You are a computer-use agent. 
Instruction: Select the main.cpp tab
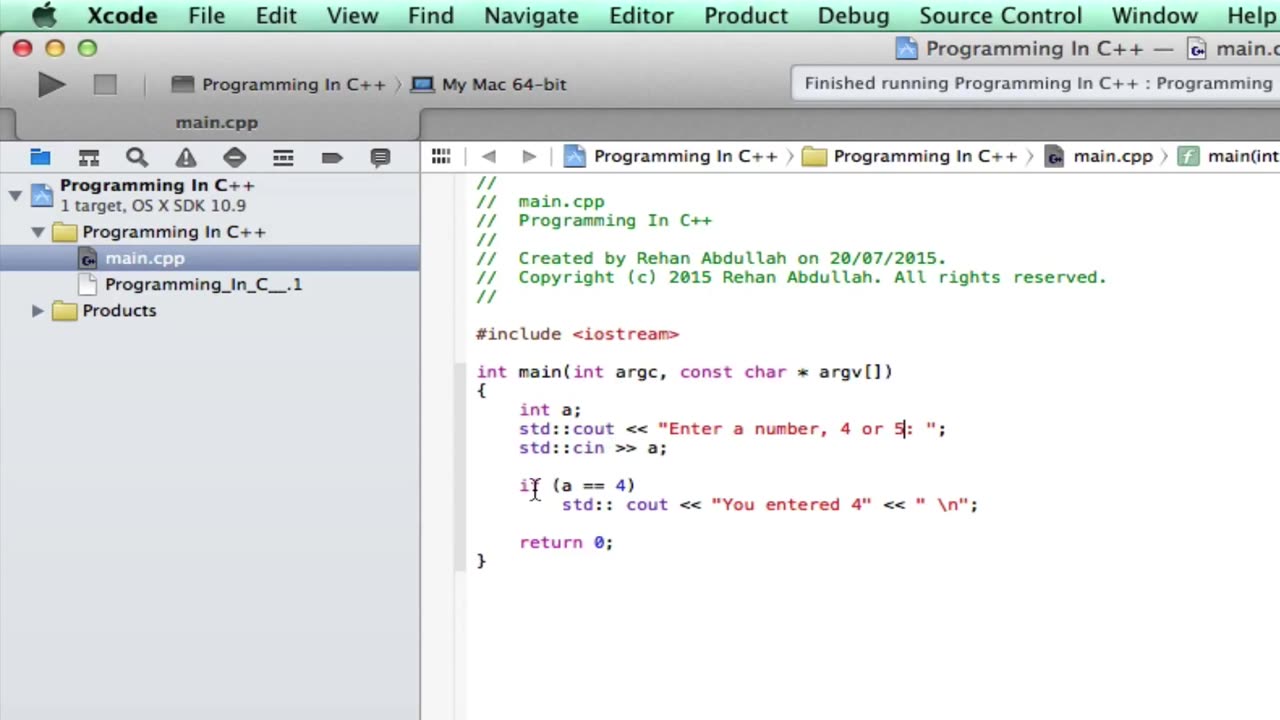pos(217,123)
